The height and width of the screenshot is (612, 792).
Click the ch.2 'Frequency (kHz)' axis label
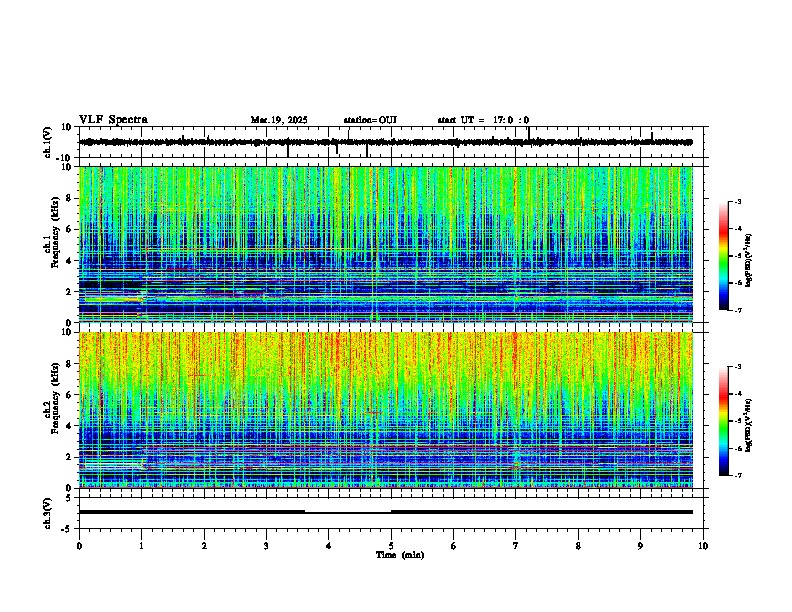(55, 398)
